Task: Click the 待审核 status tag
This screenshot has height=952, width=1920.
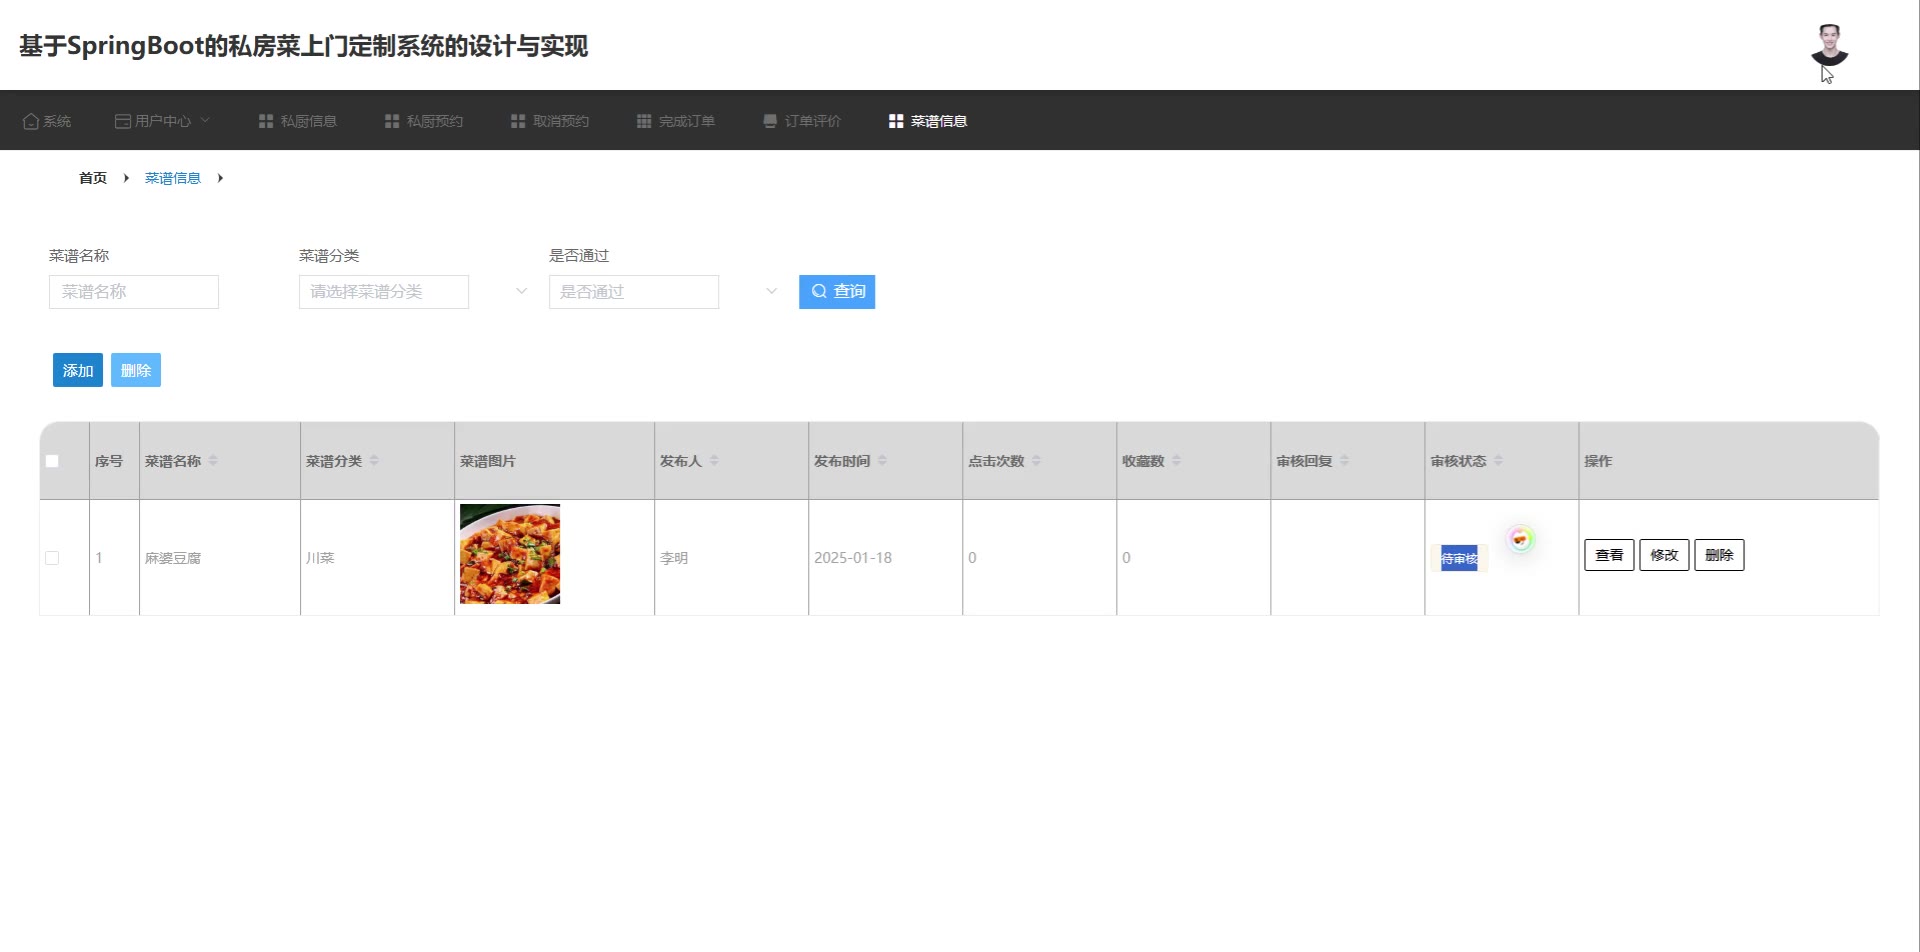Action: tap(1459, 558)
